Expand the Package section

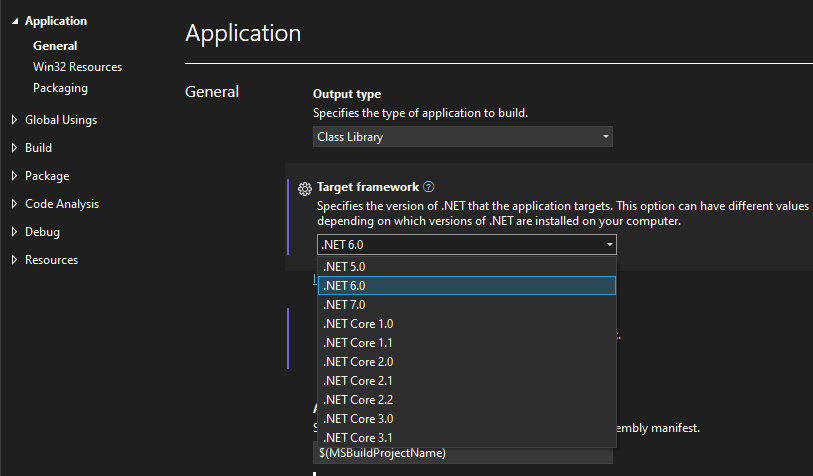(x=15, y=176)
